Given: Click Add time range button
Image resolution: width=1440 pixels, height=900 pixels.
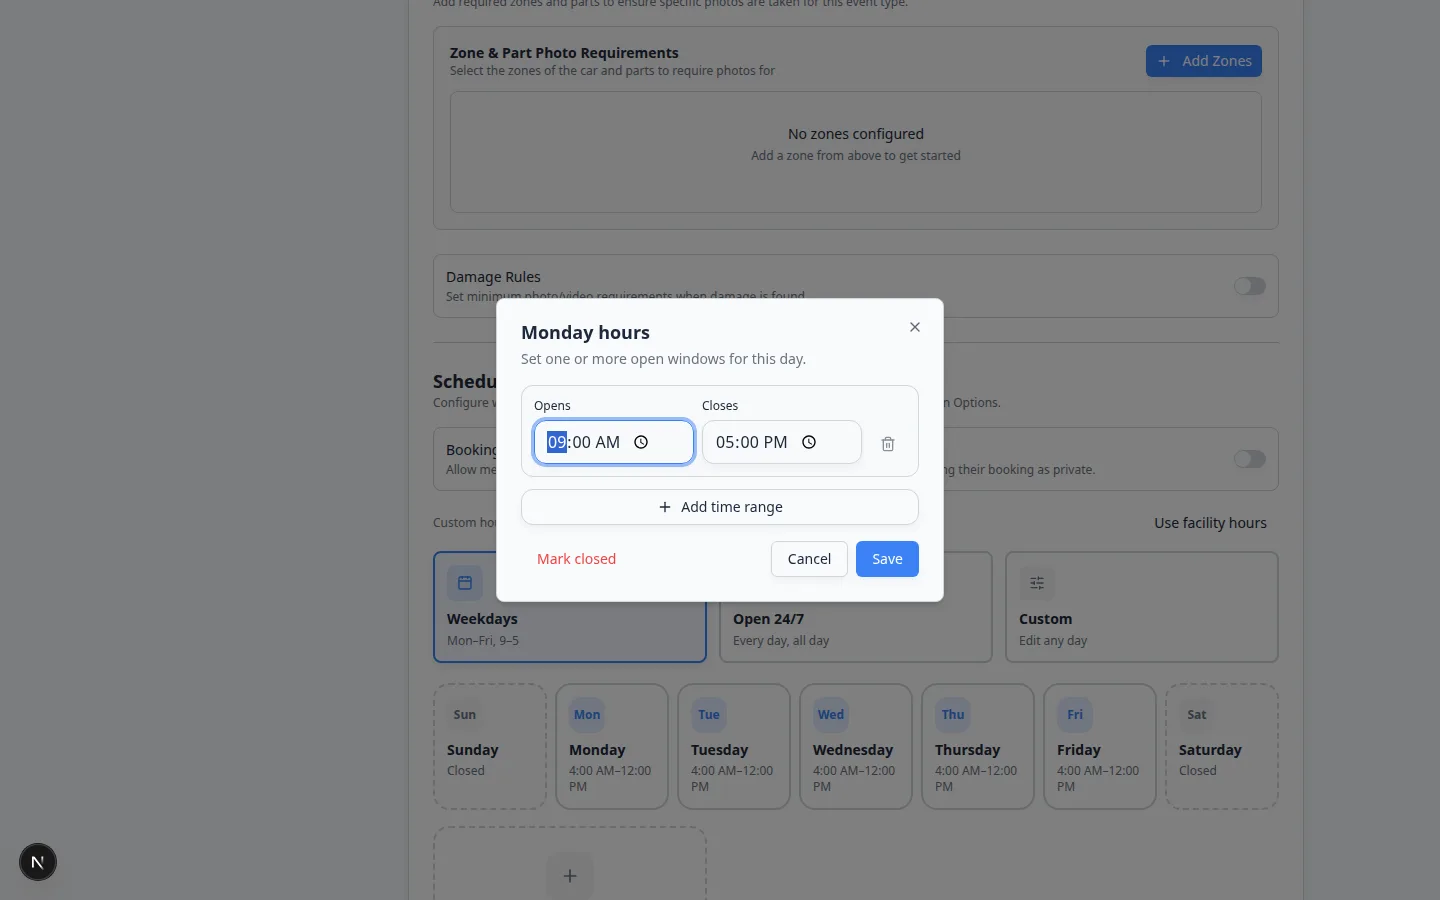Looking at the screenshot, I should pos(720,507).
